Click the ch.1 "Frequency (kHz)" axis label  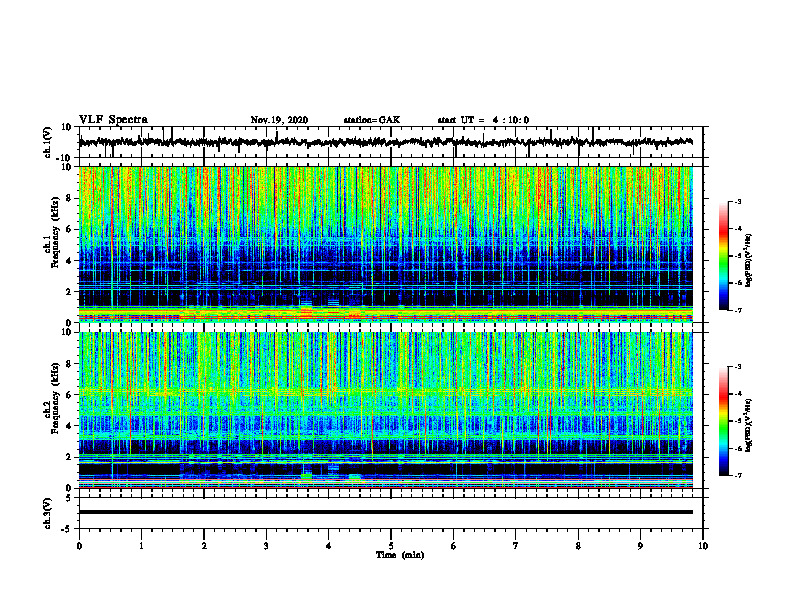(x=55, y=232)
